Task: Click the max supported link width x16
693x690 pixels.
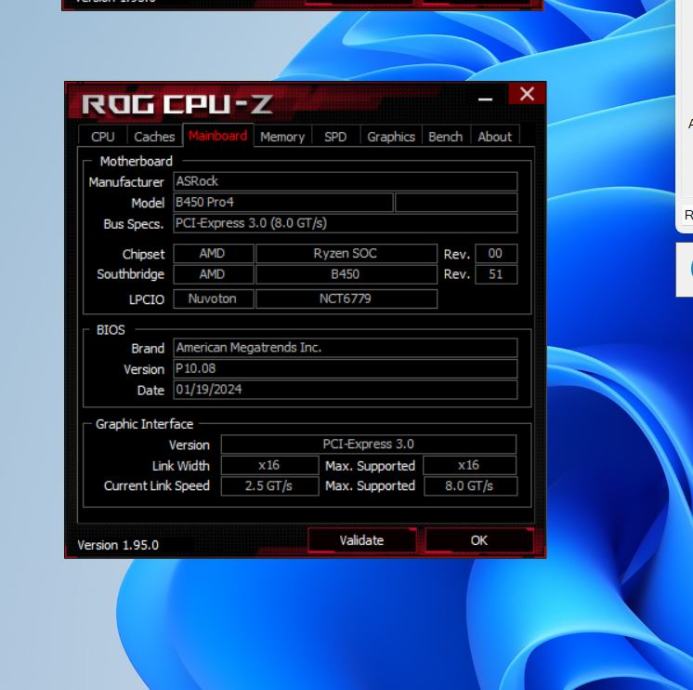Action: [x=470, y=465]
